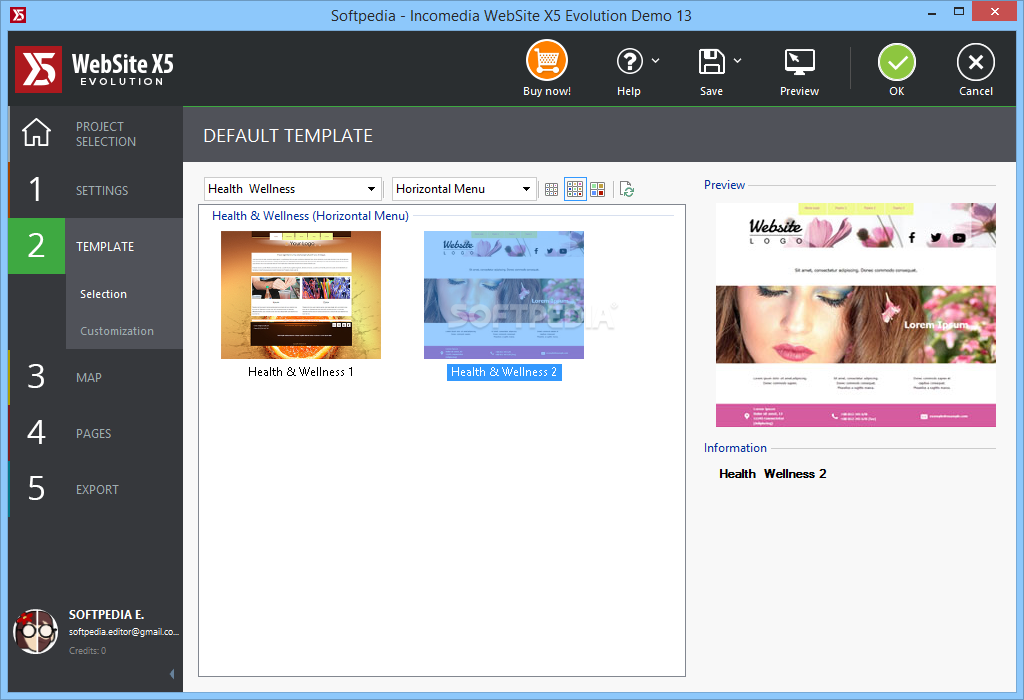The width and height of the screenshot is (1024, 700).
Task: Select step 2 Template
Action: 95,246
